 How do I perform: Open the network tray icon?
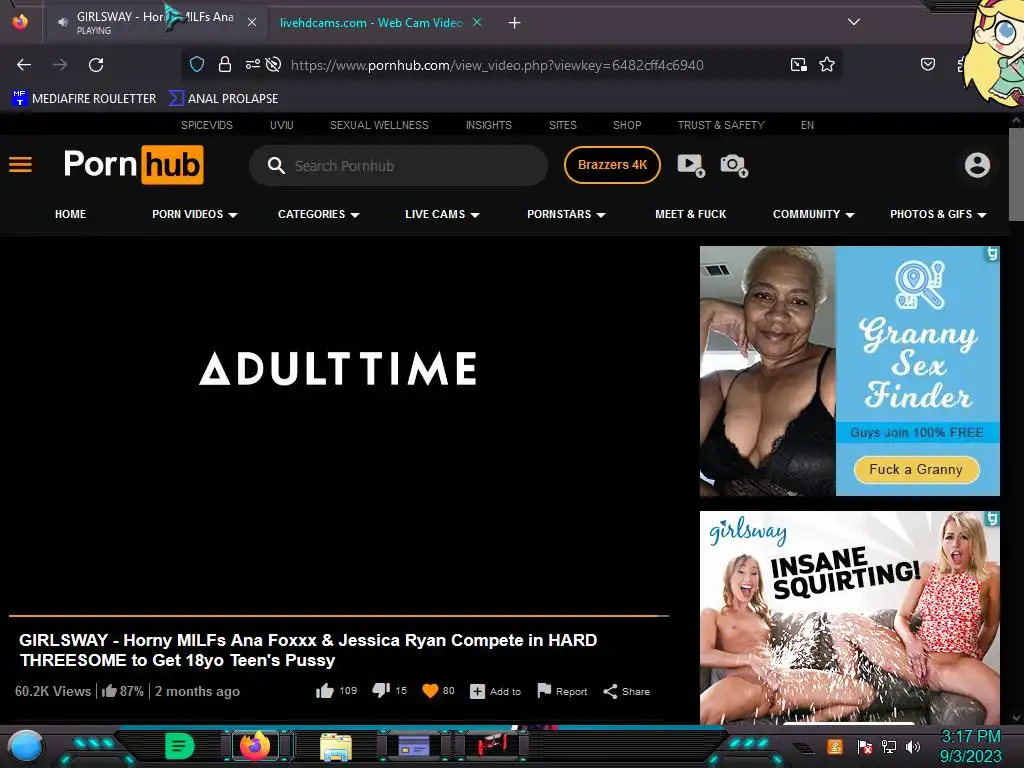[889, 746]
